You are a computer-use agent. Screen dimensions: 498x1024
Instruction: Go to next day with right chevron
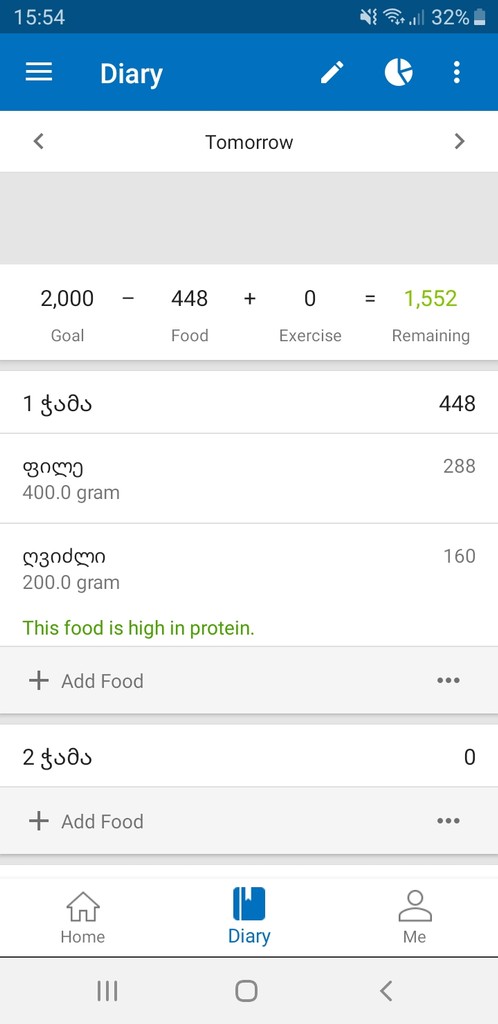pyautogui.click(x=459, y=141)
